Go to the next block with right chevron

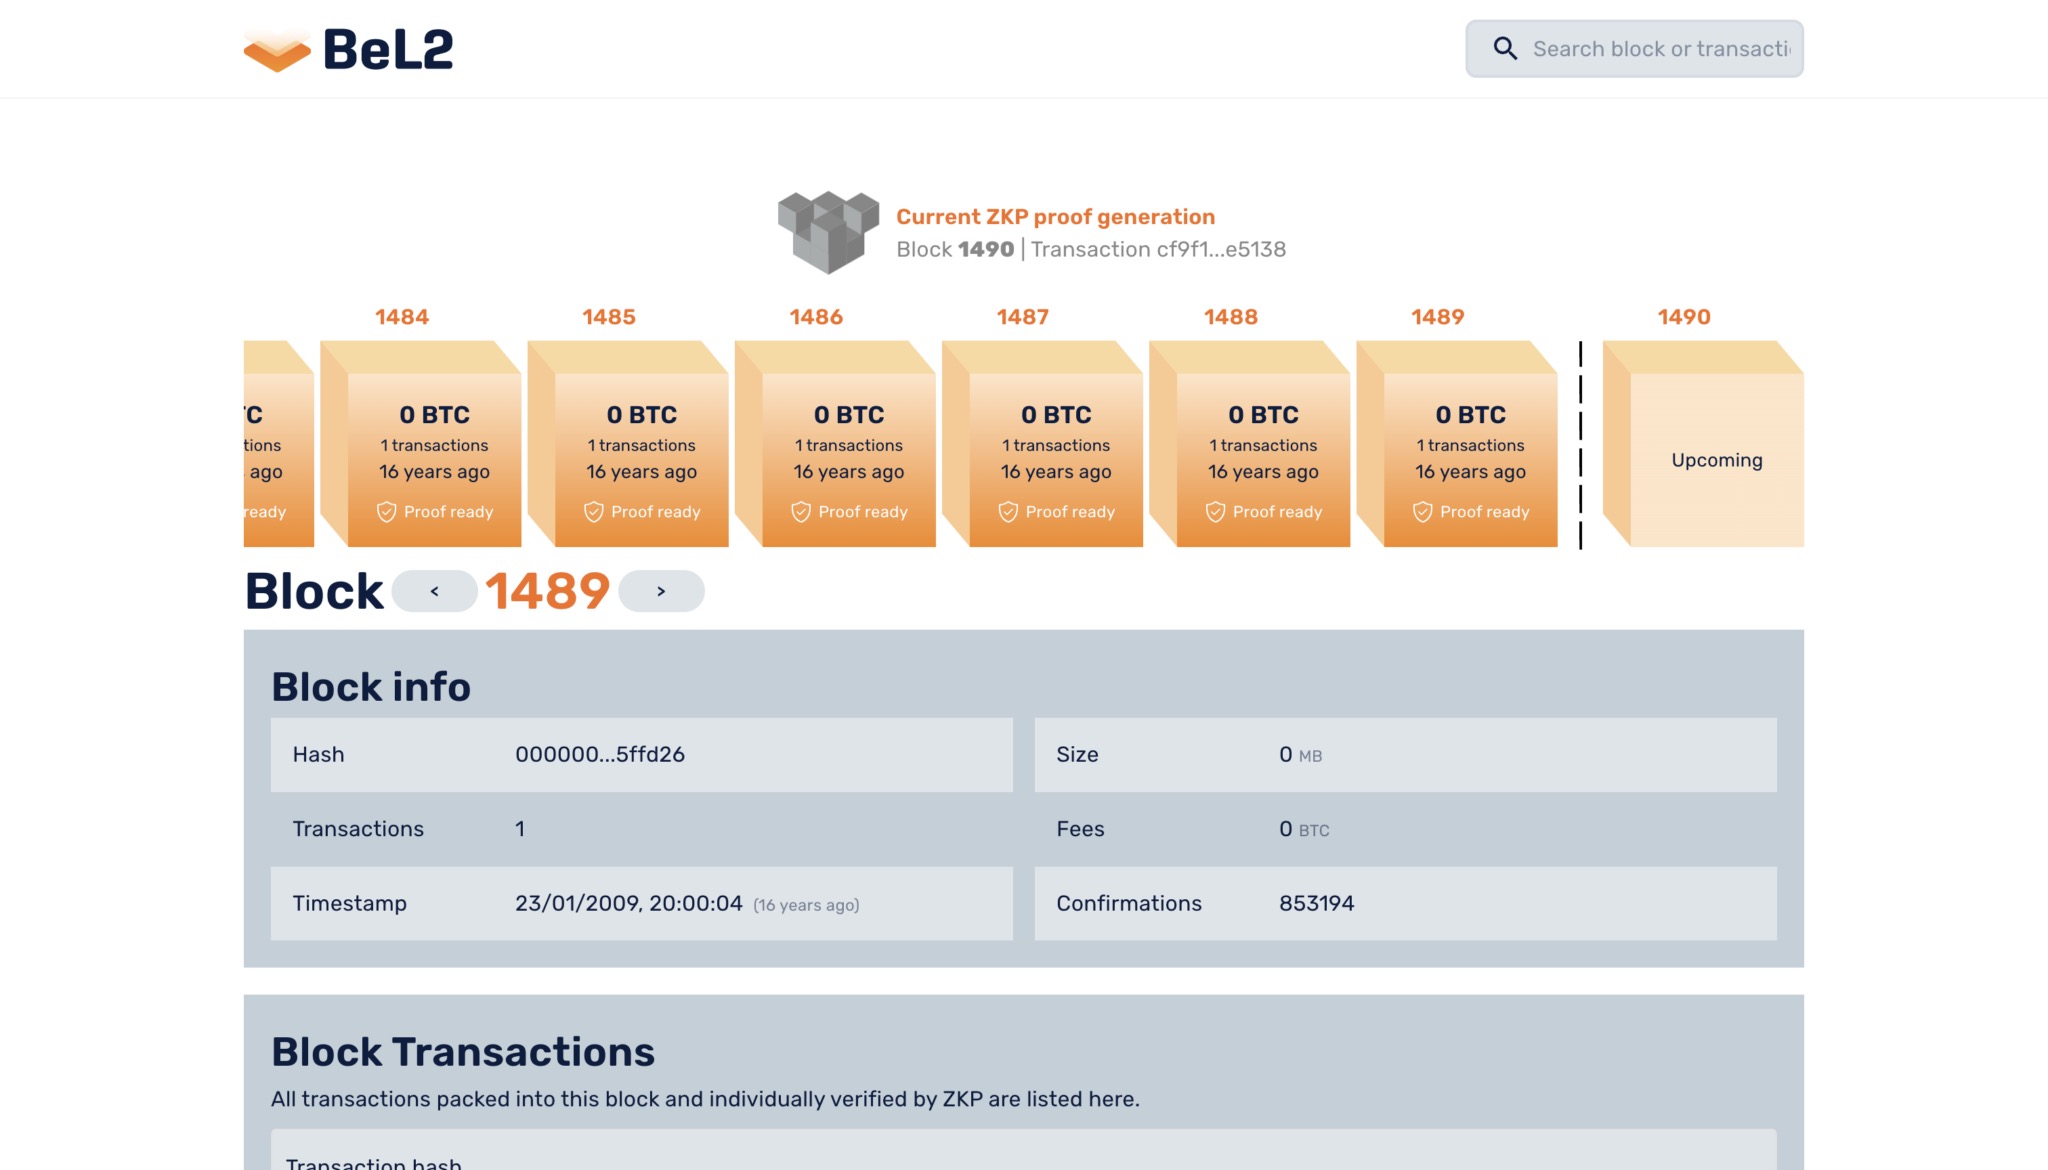click(x=661, y=591)
